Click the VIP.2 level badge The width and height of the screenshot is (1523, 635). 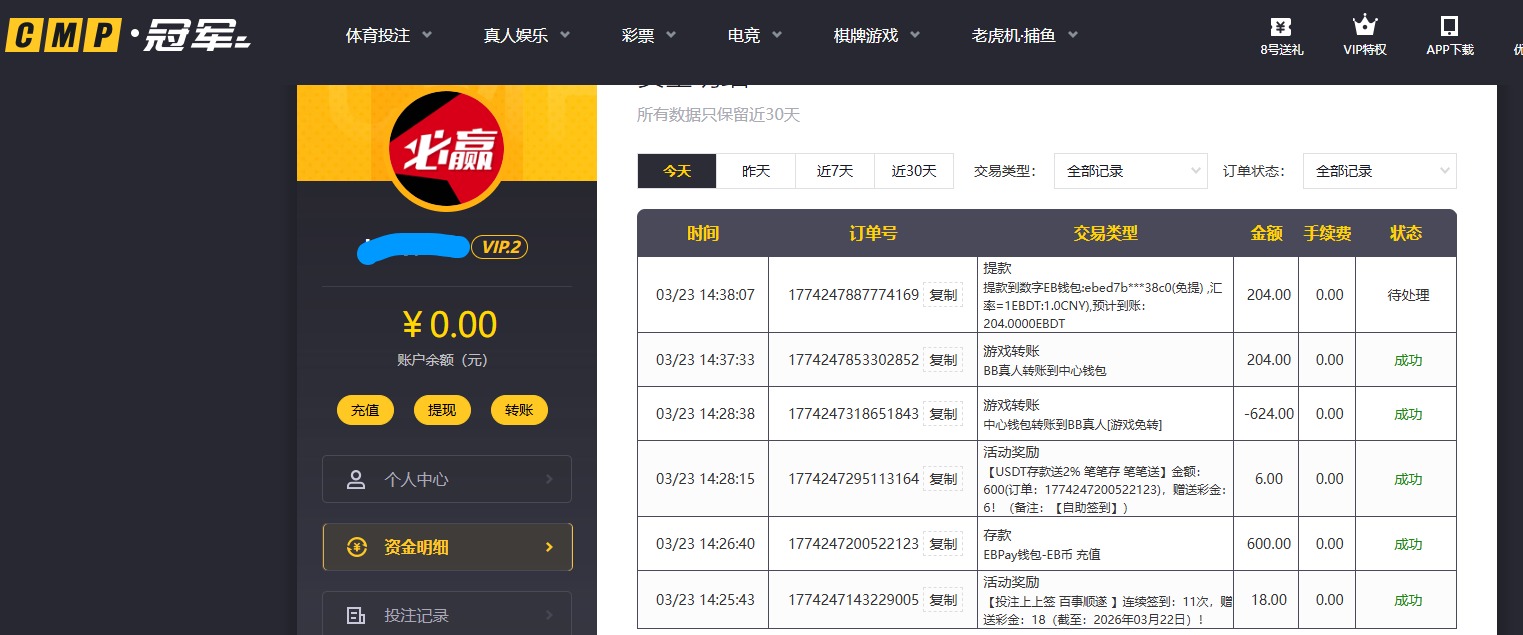tap(499, 247)
